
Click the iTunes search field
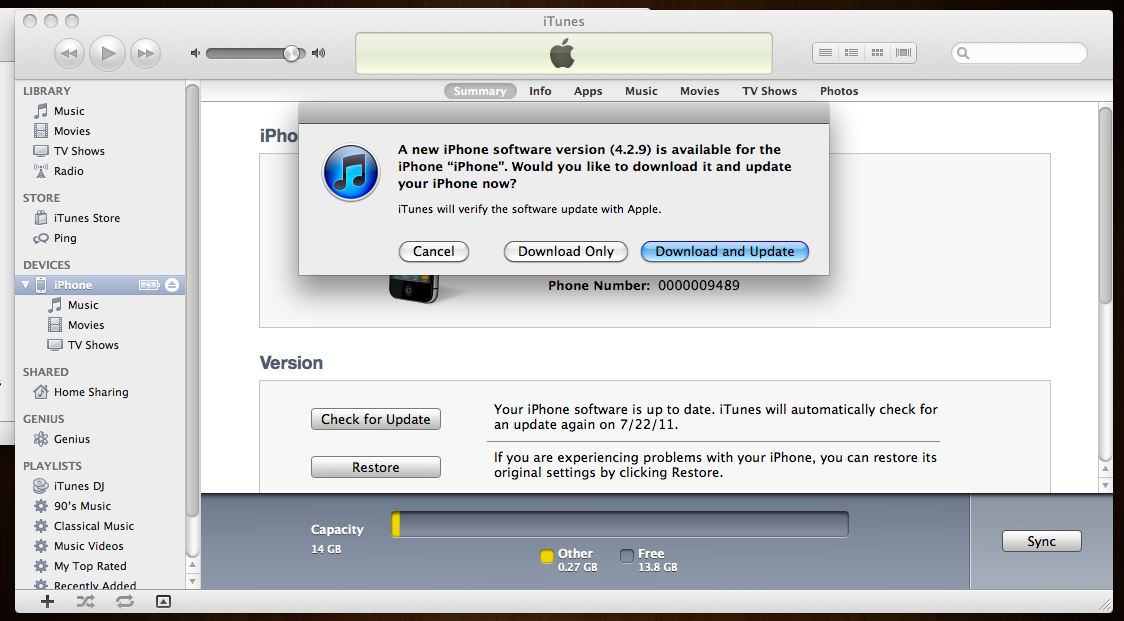tap(1019, 52)
